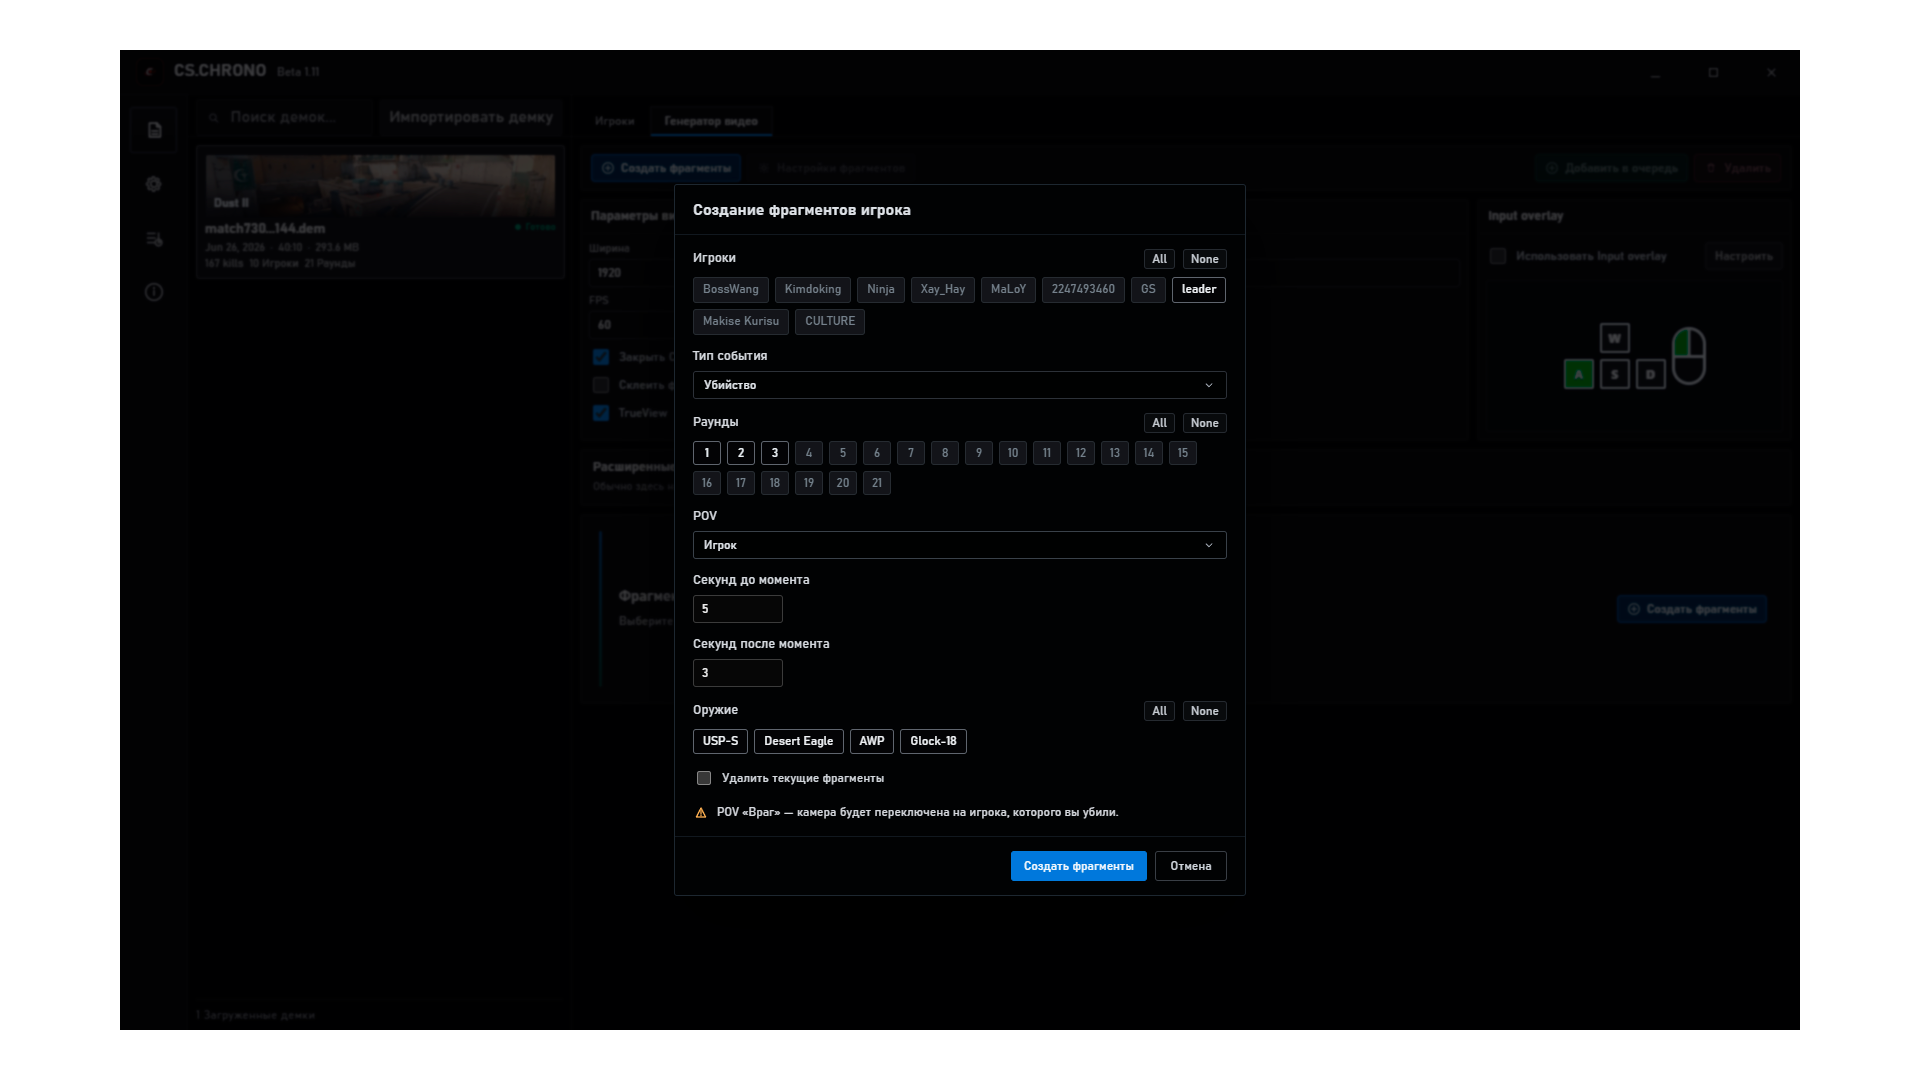The image size is (1920, 1080).
Task: Select round 15
Action: pyautogui.click(x=1183, y=453)
